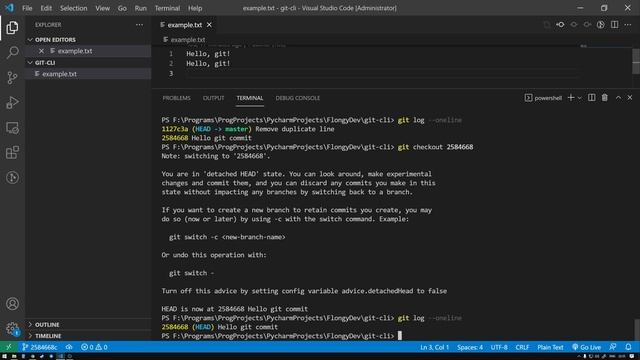Click Explorer panel more actions ellipsis
640x360 pixels.
(x=139, y=25)
